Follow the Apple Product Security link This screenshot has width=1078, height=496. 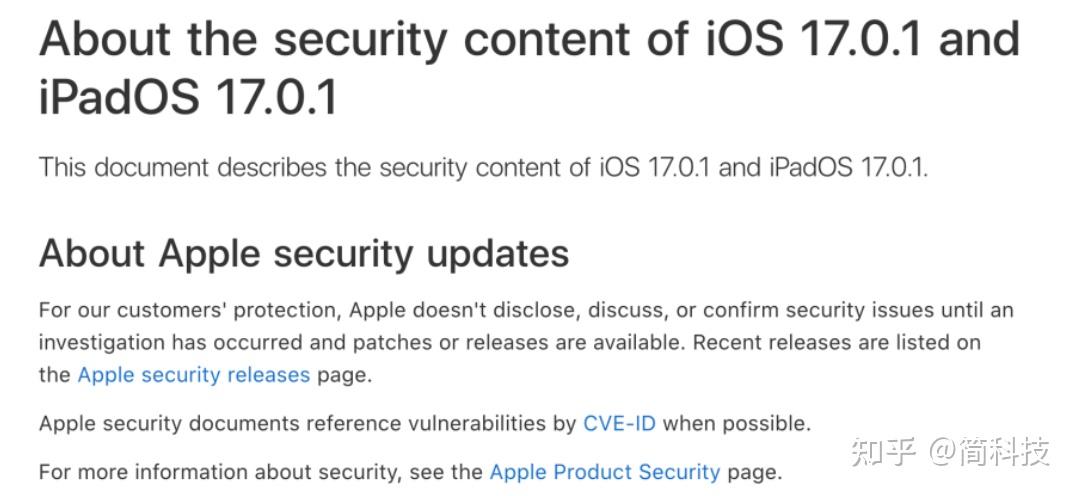point(604,471)
